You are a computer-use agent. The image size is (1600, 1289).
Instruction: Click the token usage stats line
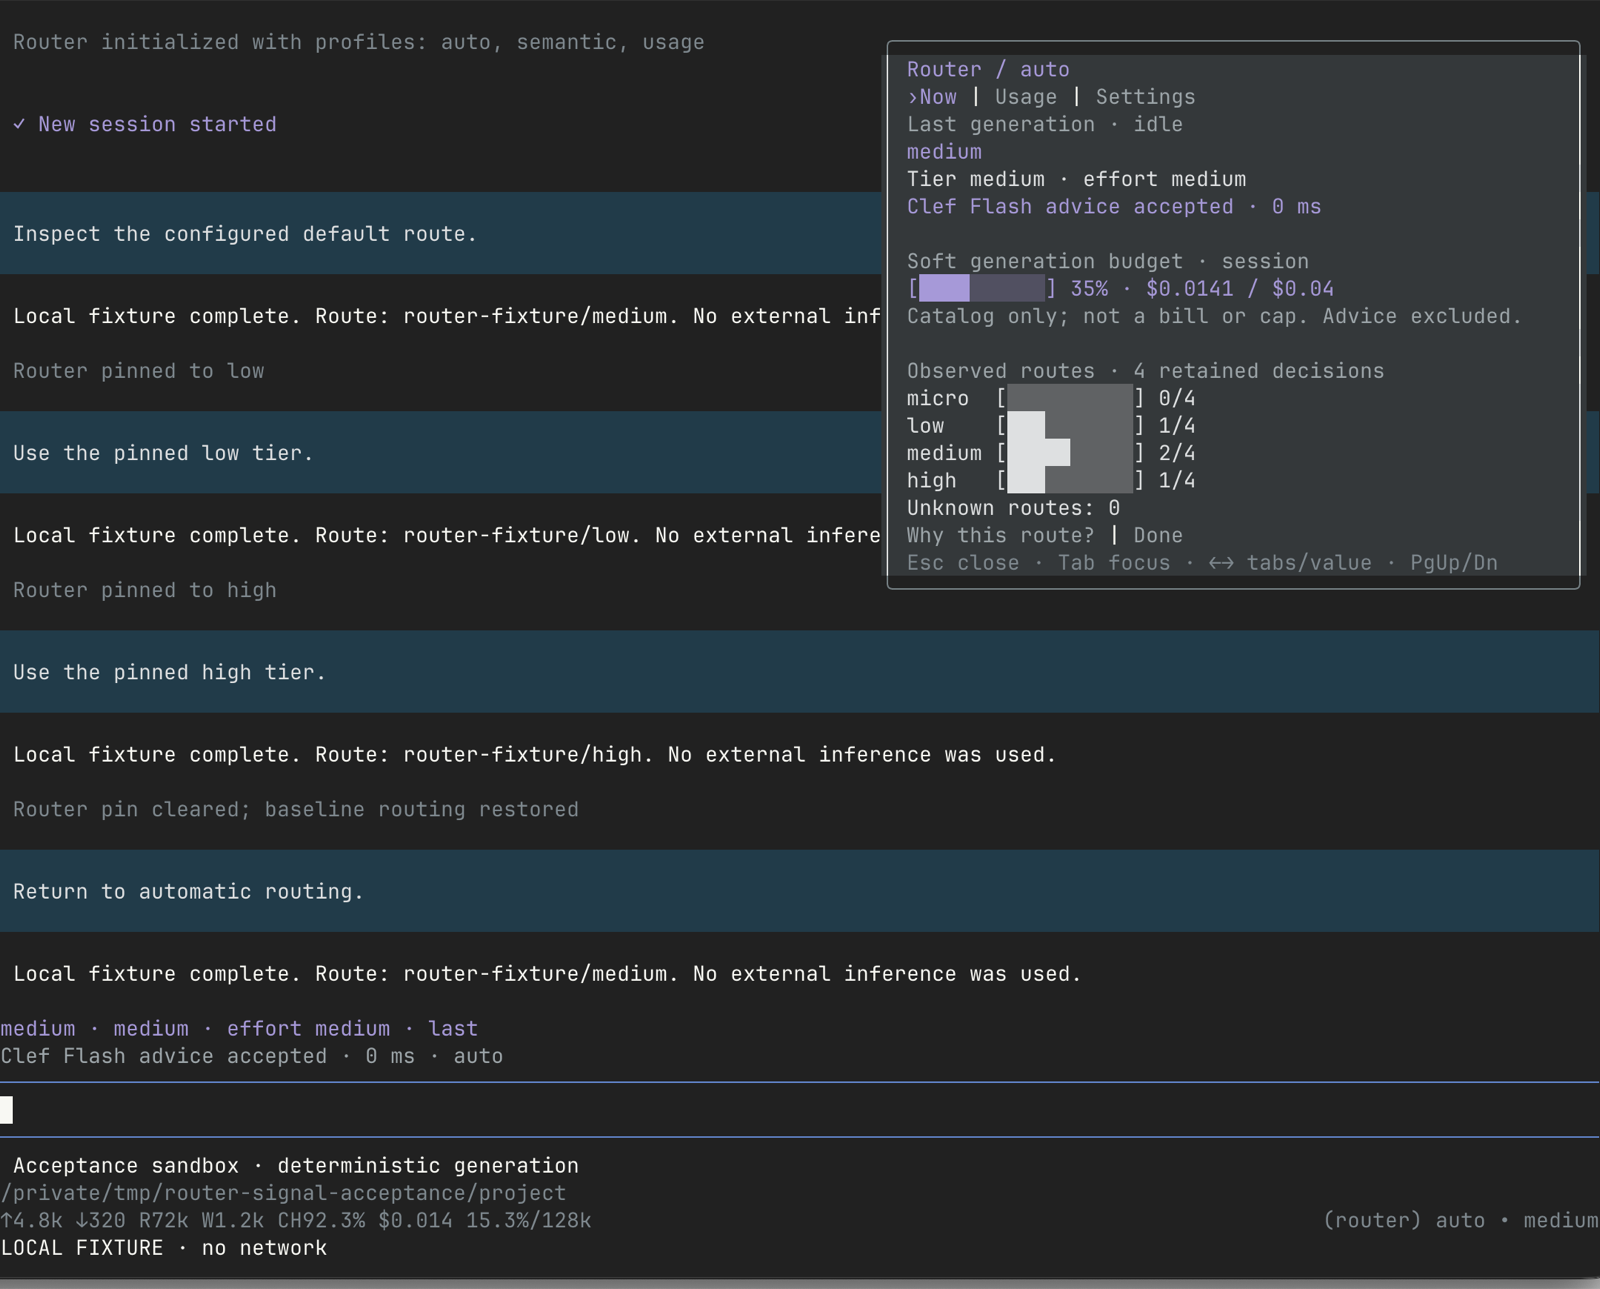tap(296, 1220)
